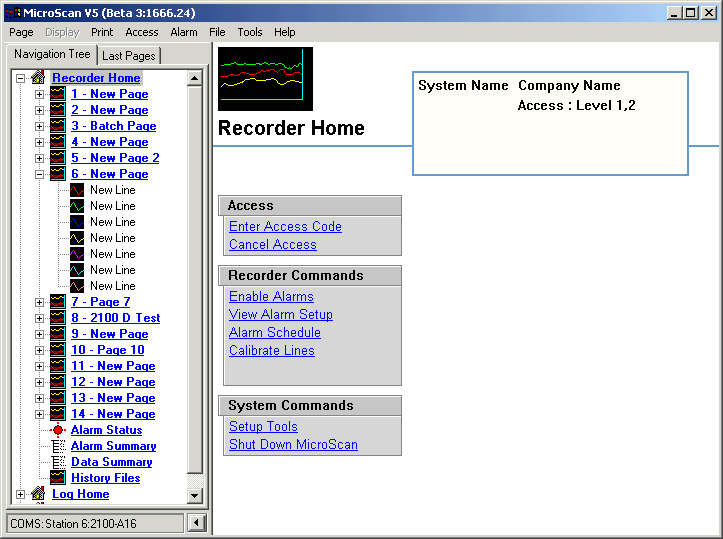
Task: Click the navigation tree scroll down arrow
Action: 195,496
